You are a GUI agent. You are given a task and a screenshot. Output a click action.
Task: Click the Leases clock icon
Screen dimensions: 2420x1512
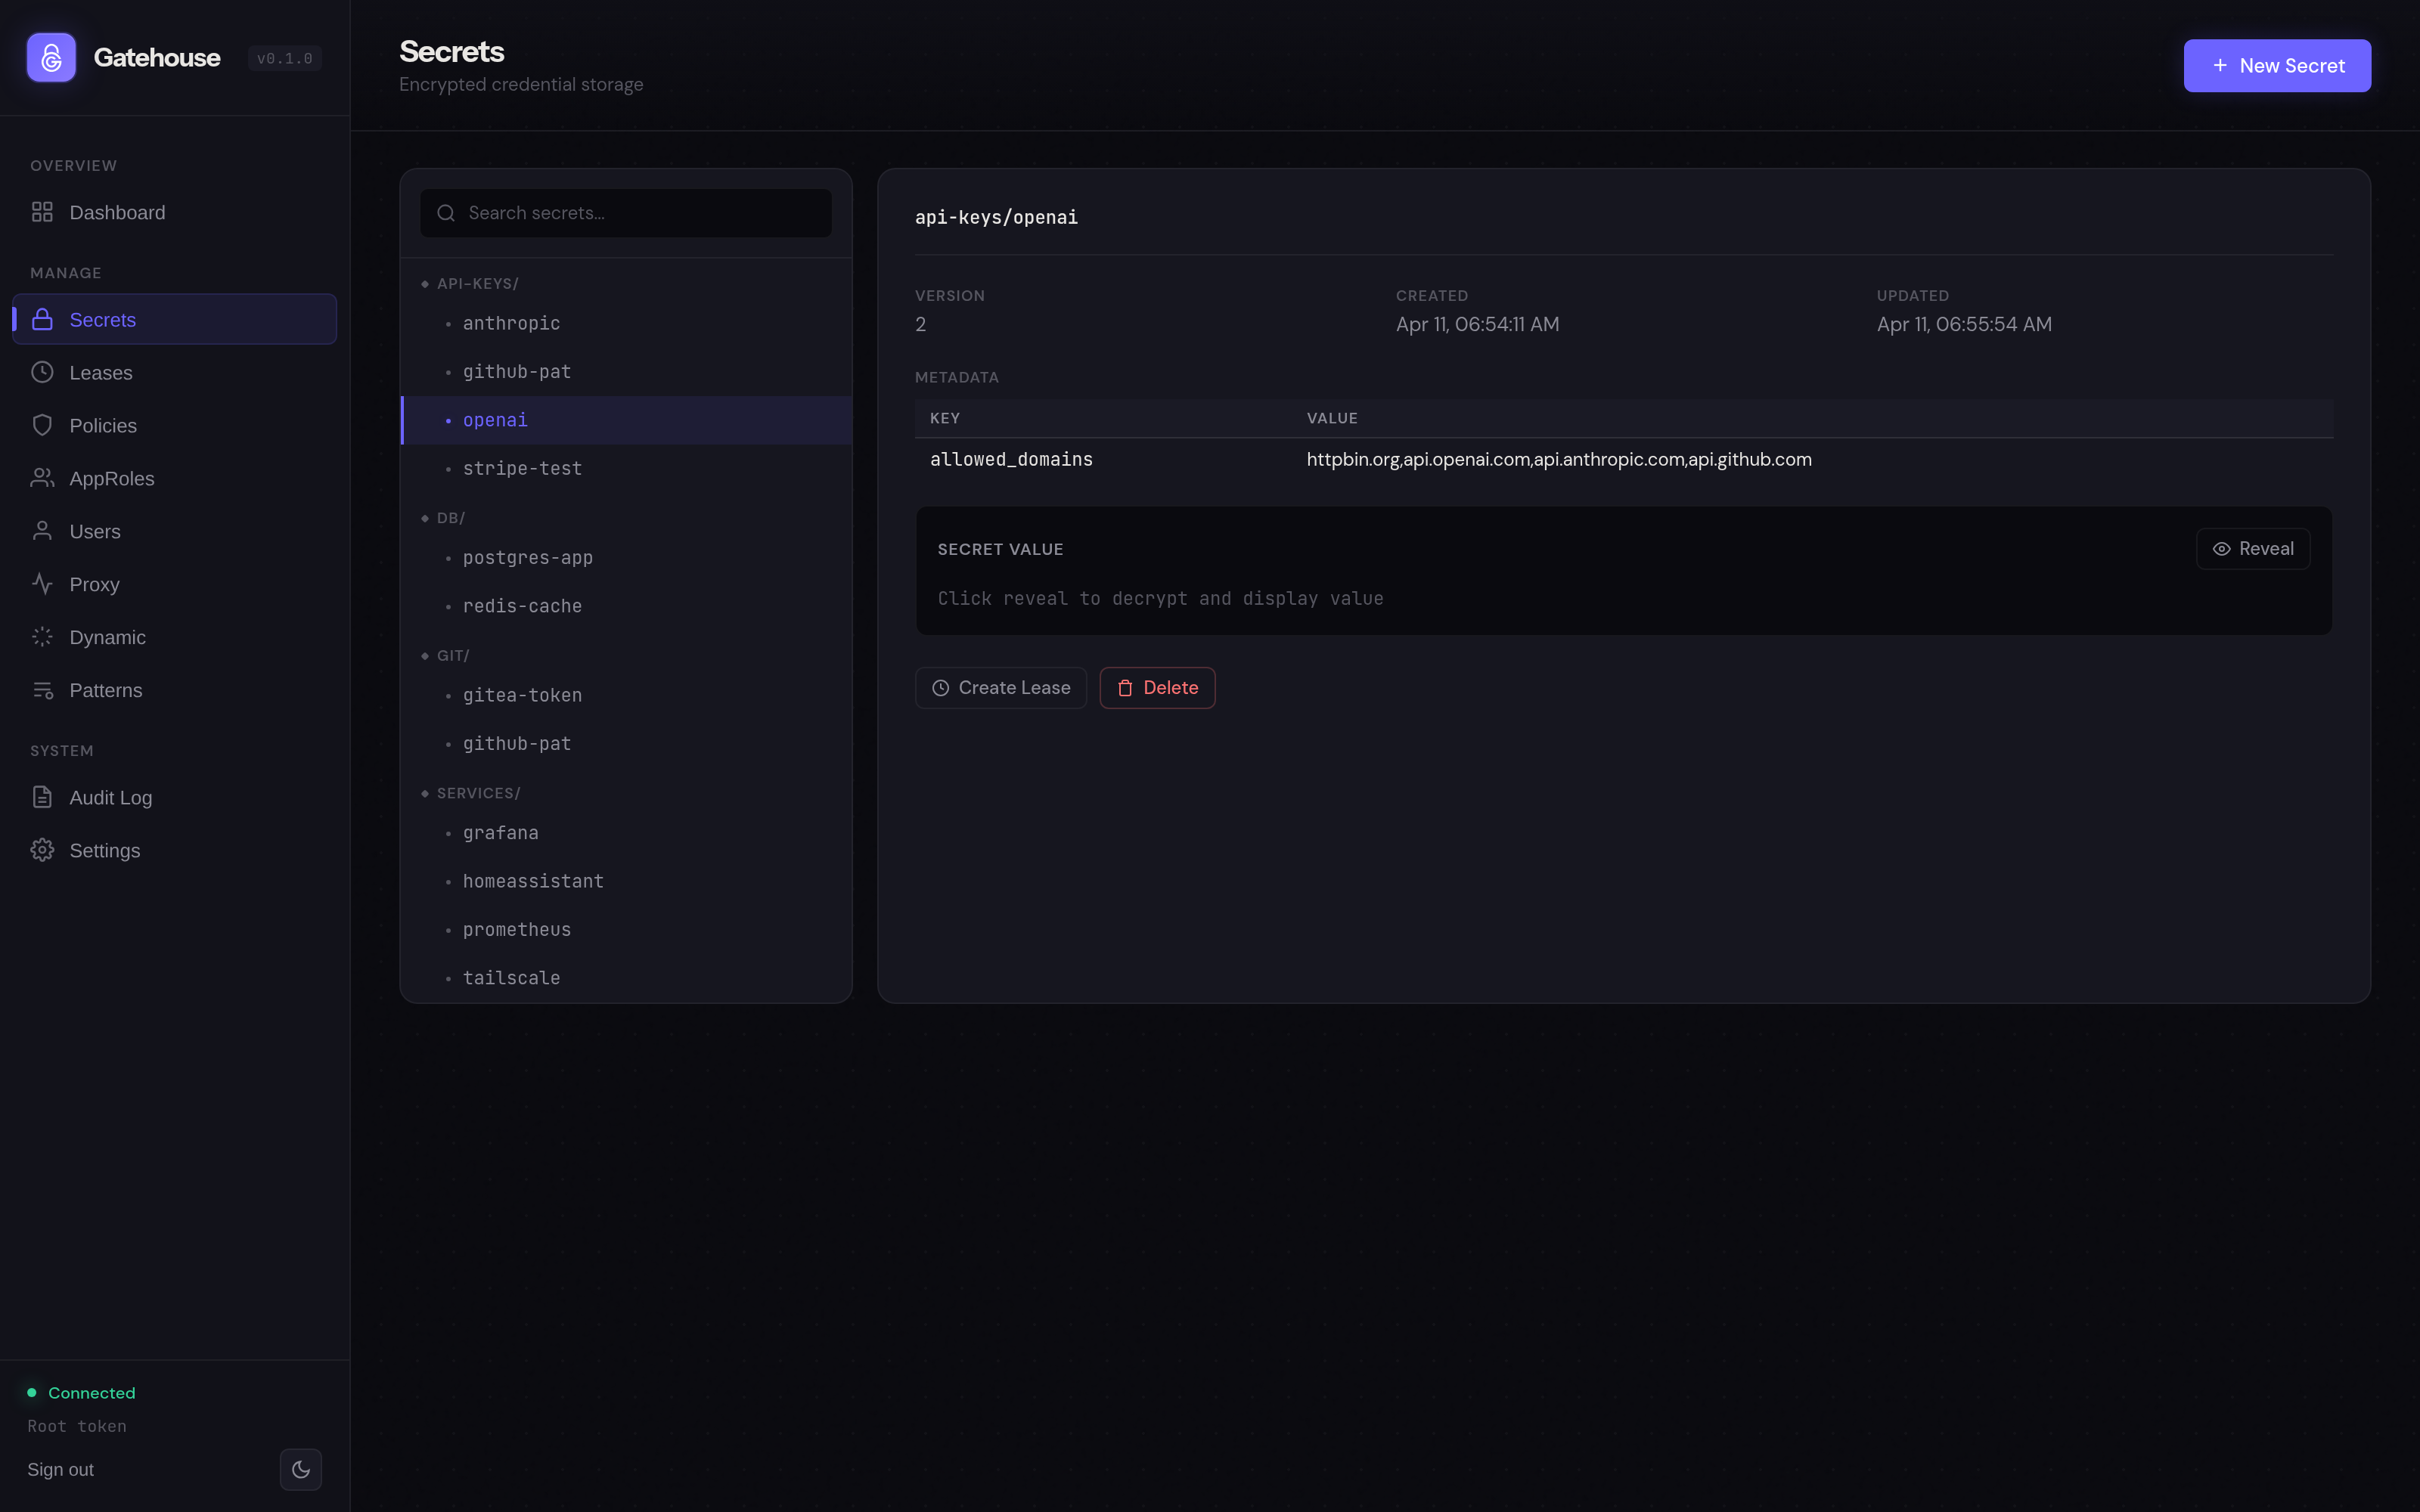[x=42, y=372]
